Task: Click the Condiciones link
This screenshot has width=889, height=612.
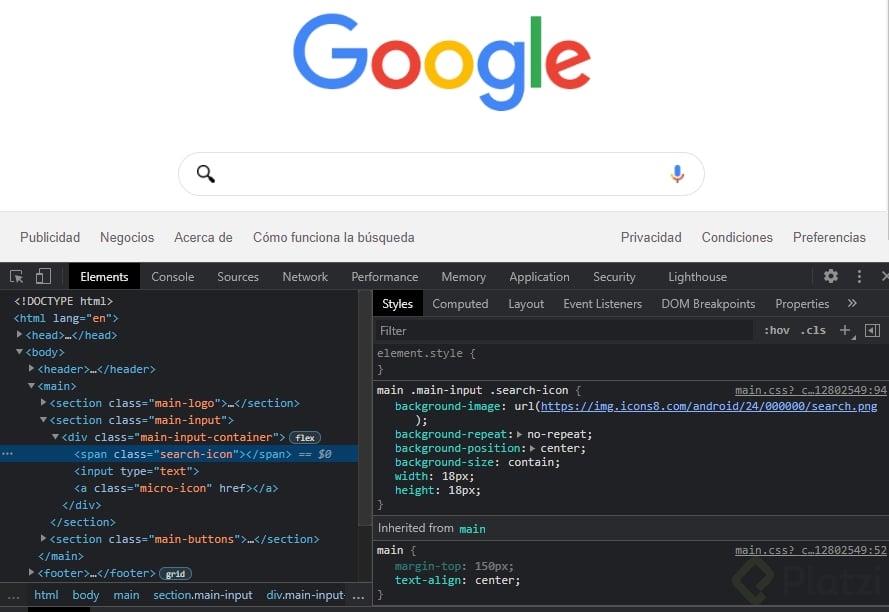Action: [737, 237]
